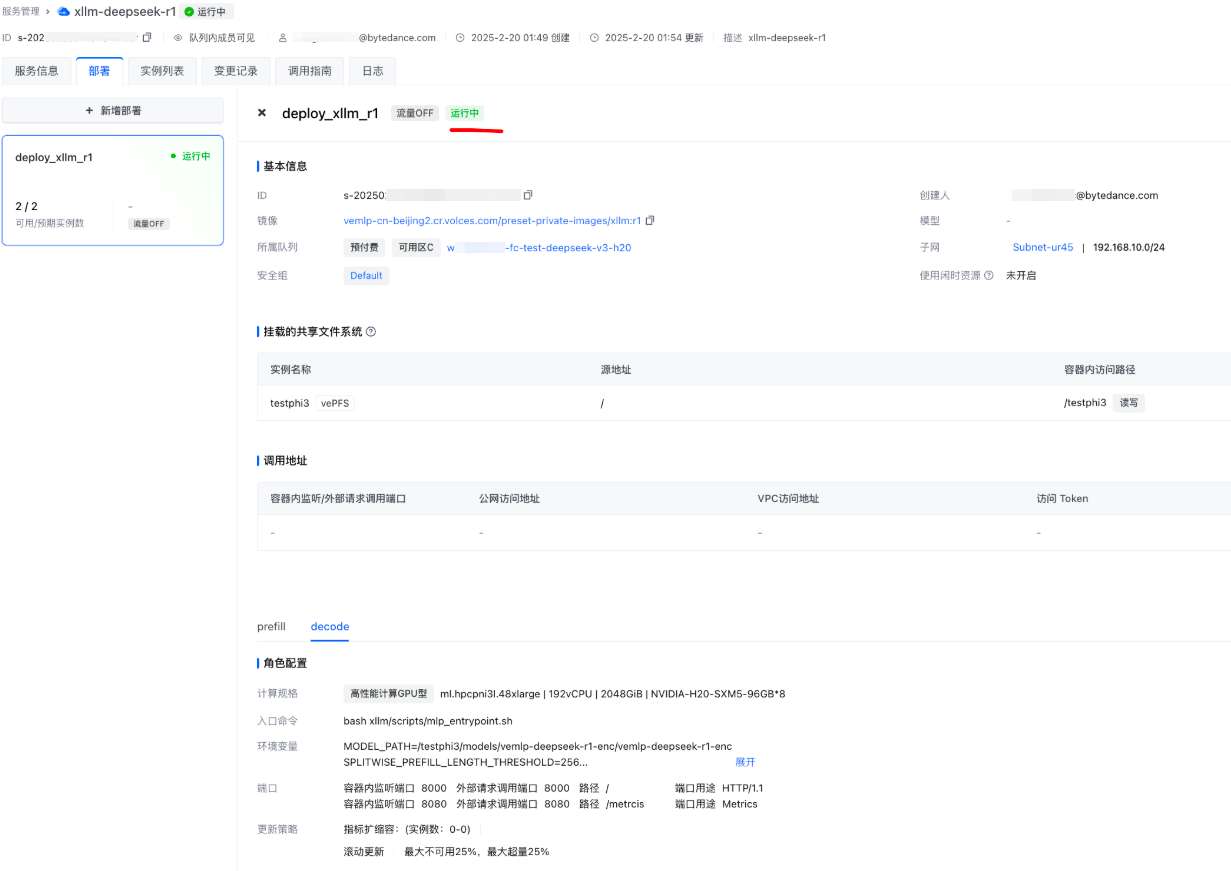Click the Metrics port usage value
This screenshot has height=871, width=1231.
pos(740,804)
